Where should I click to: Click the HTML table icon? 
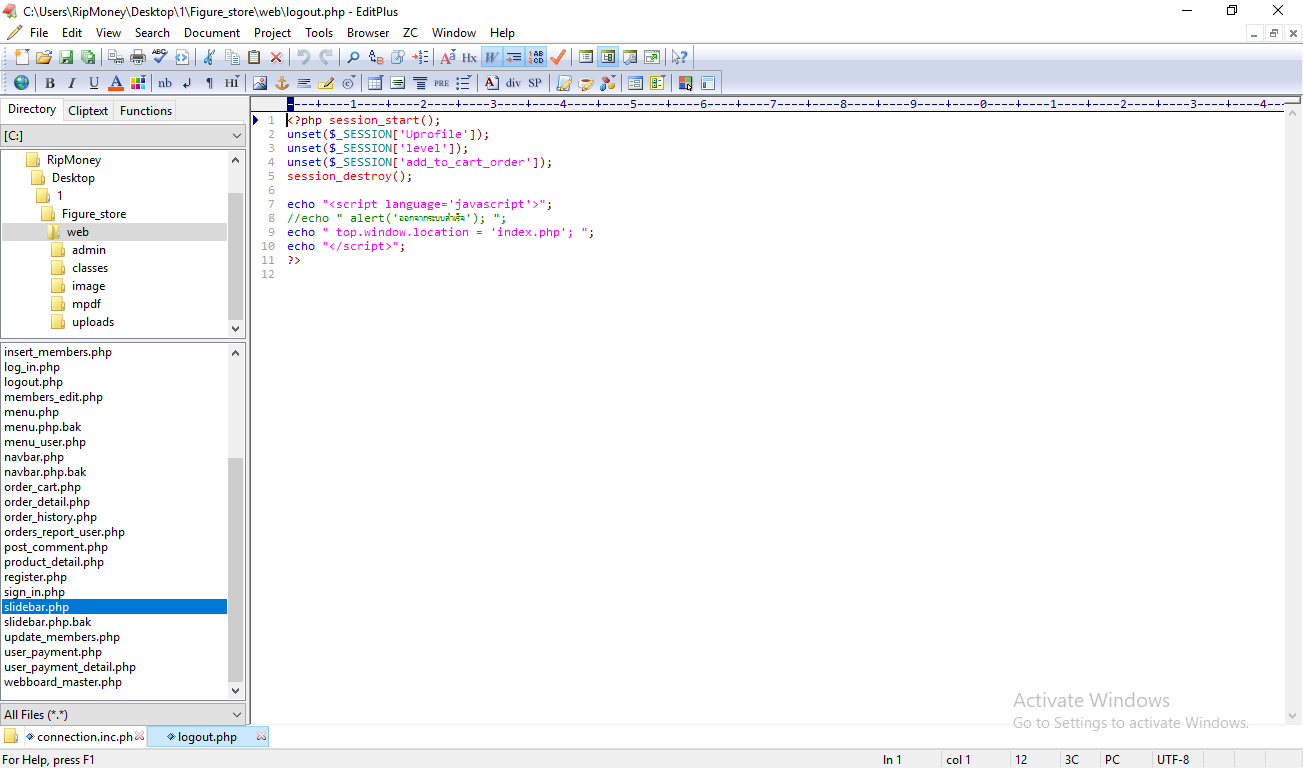376,83
